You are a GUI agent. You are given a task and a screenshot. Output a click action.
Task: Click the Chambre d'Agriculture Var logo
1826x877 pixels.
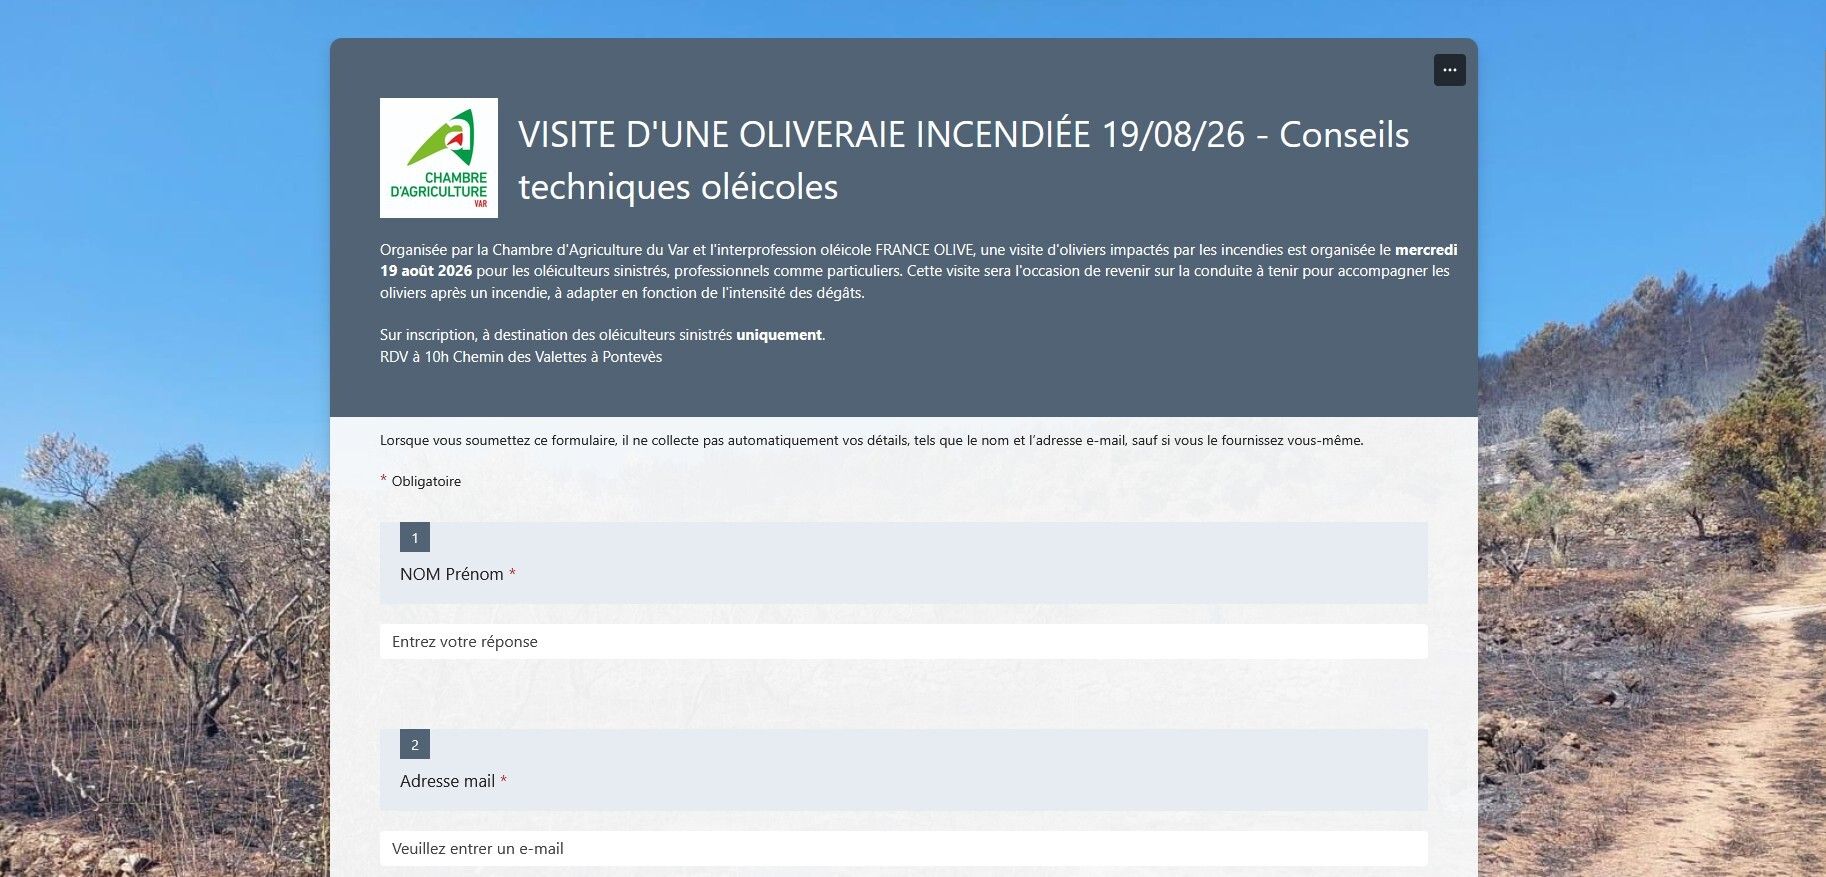439,158
